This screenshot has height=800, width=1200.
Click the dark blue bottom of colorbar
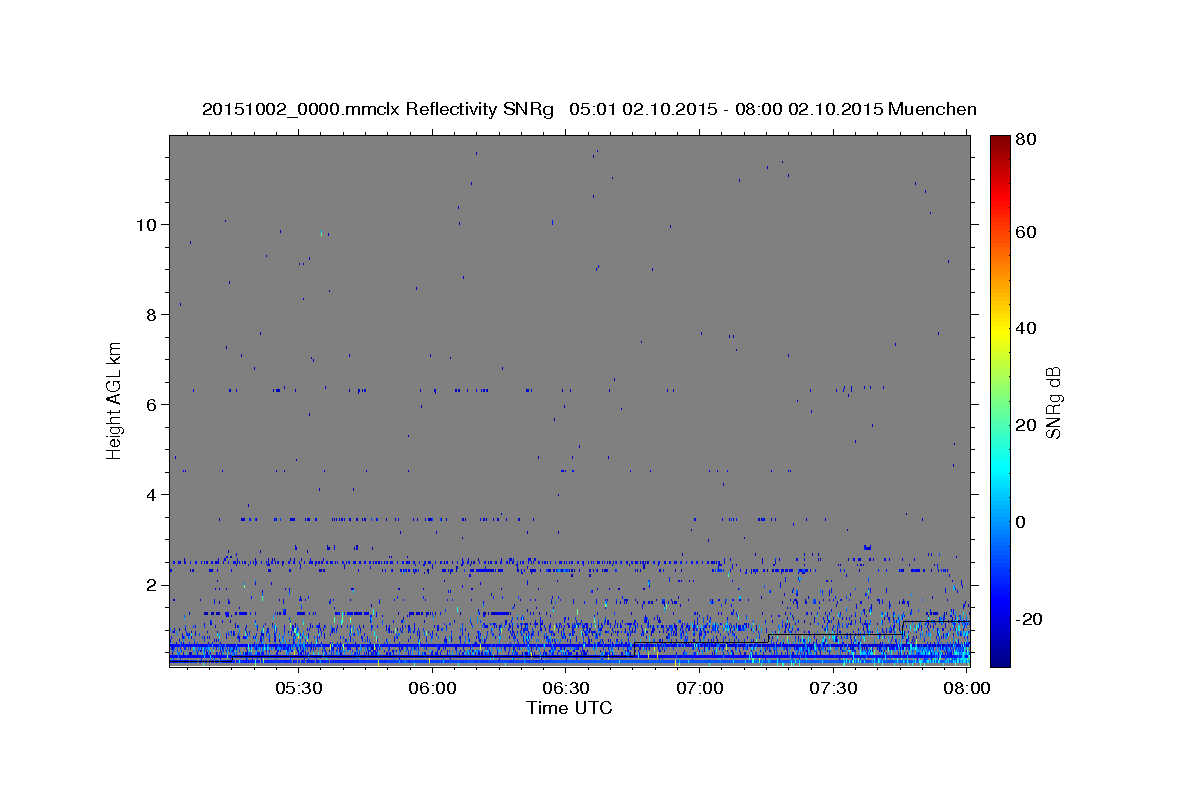coord(999,658)
